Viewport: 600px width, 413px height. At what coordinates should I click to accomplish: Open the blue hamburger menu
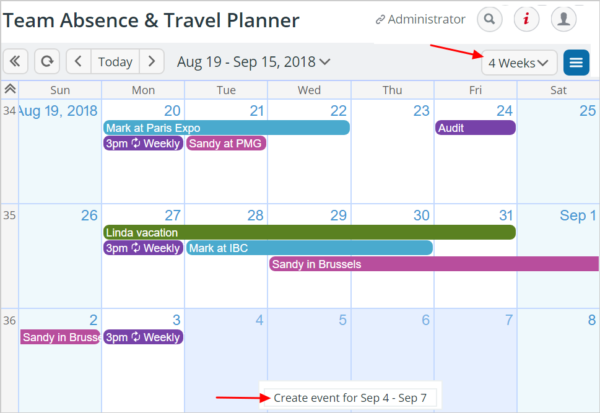tap(576, 62)
